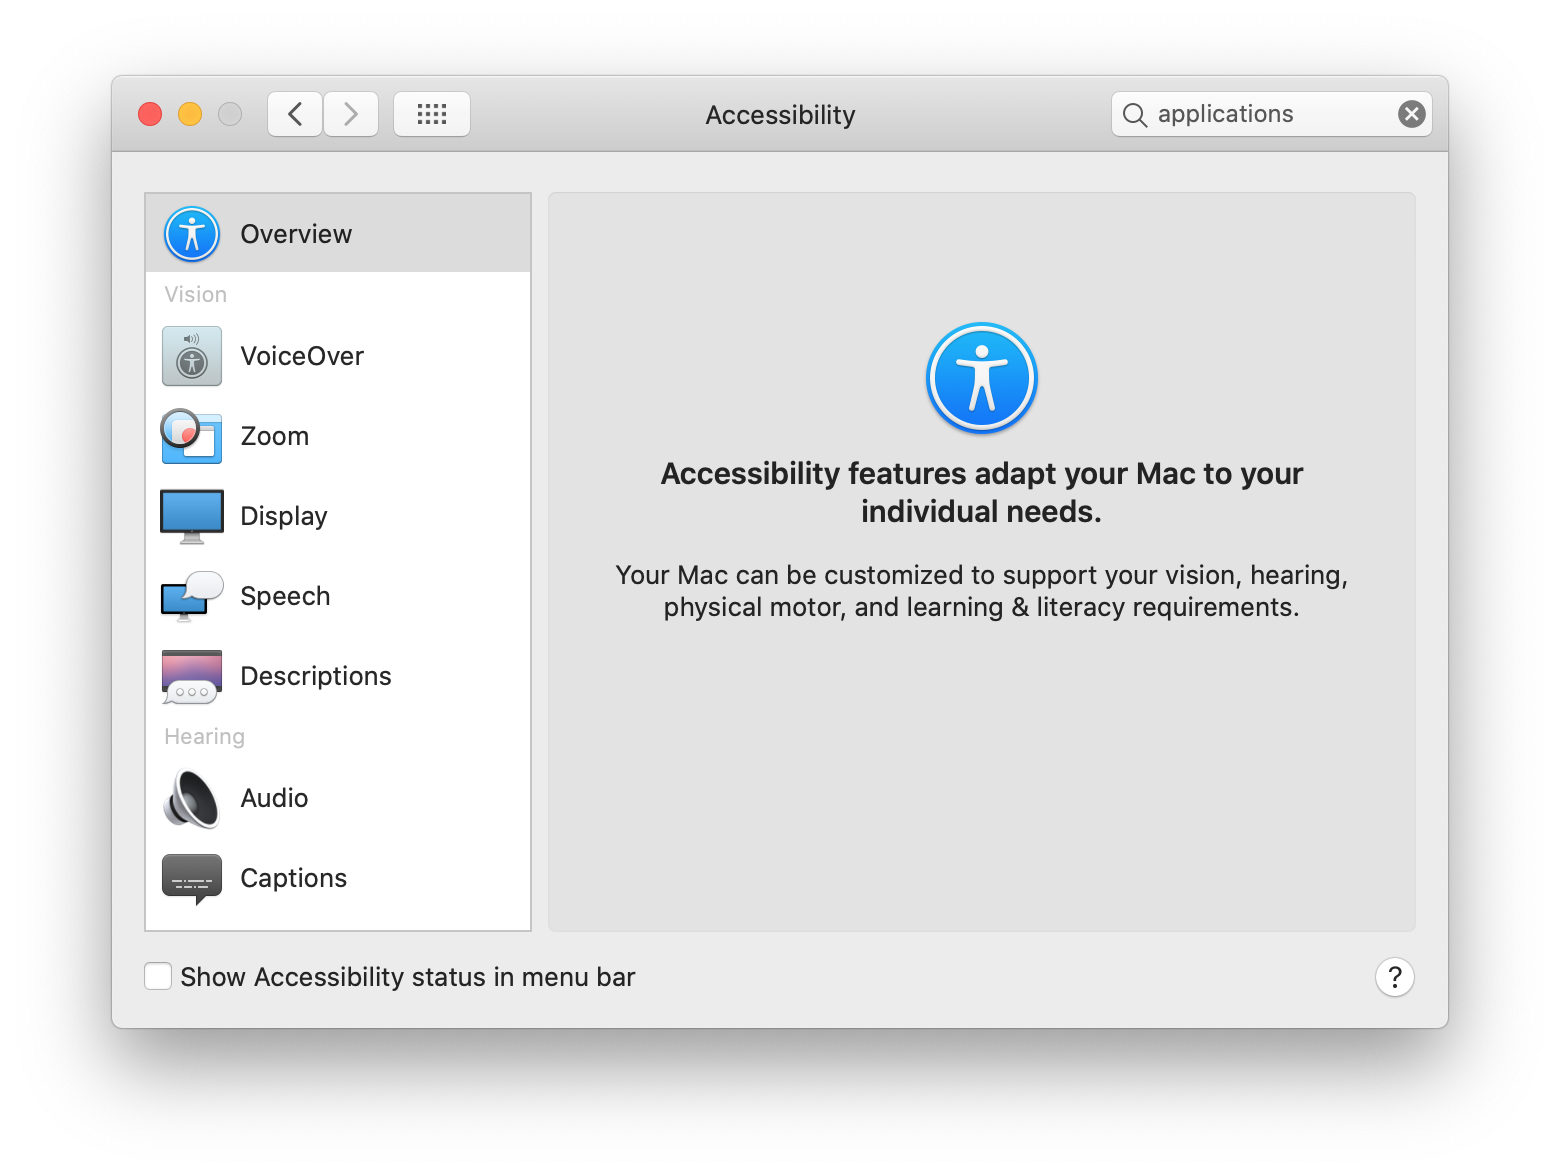Go forward with the right arrow
Image resolution: width=1560 pixels, height=1176 pixels.
[x=351, y=114]
